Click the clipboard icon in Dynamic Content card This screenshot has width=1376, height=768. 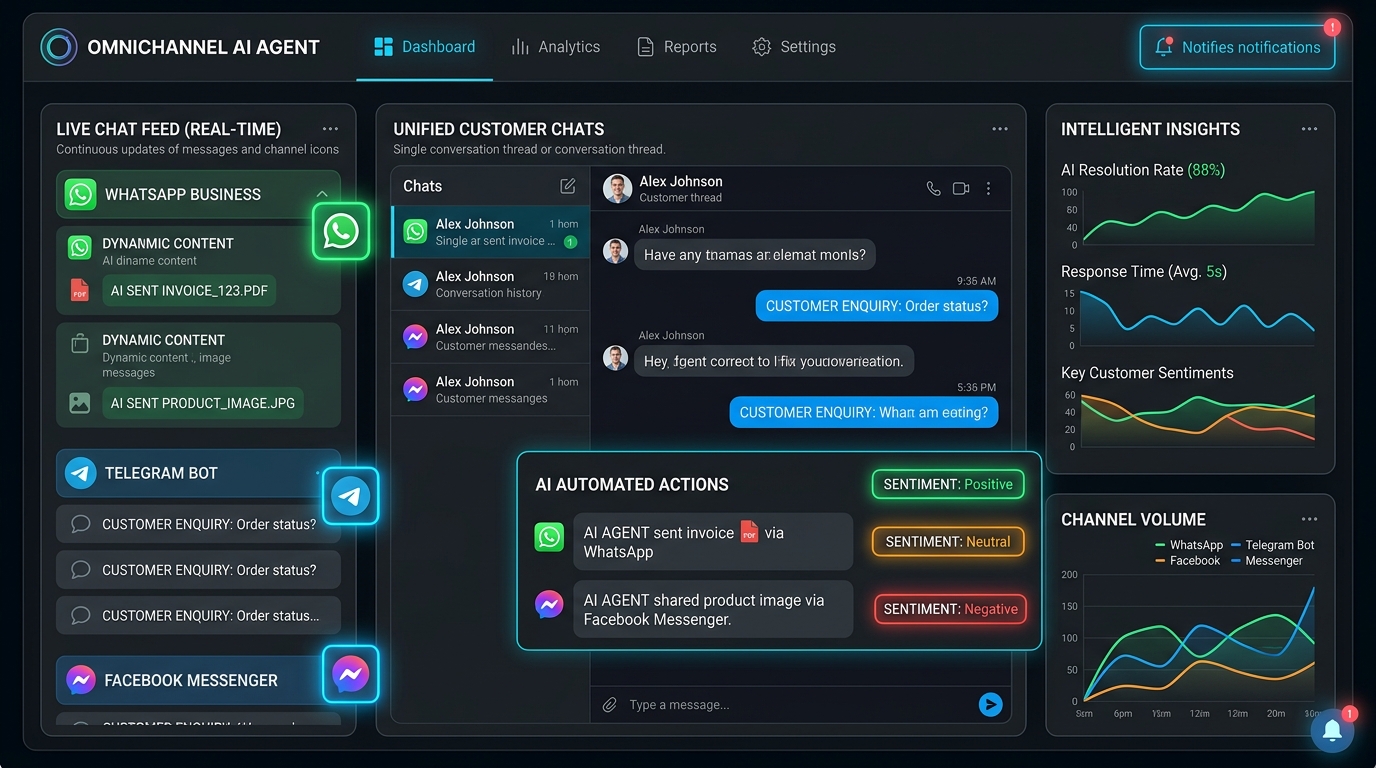79,344
